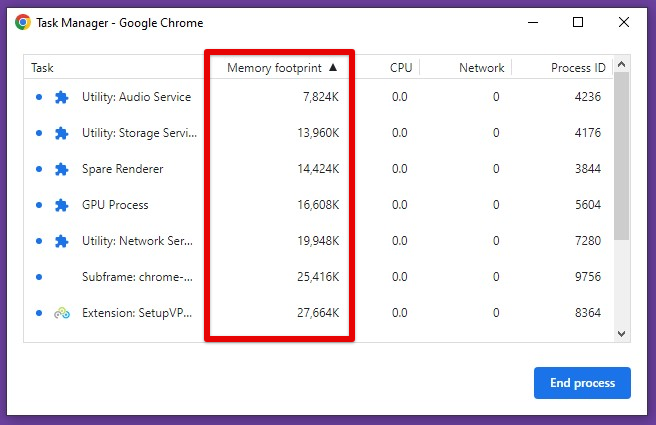Viewport: 656px width, 425px height.
Task: Click the Memory footprint sort arrow
Action: pos(333,67)
